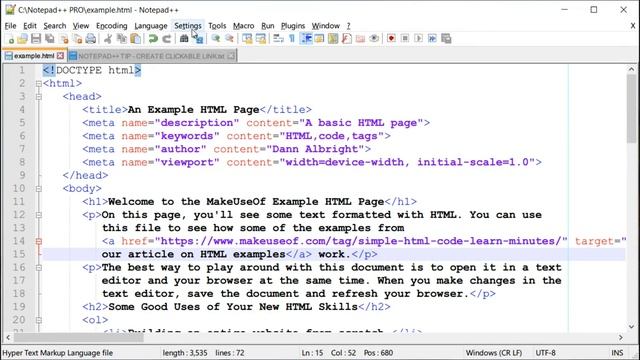Click the scroll down arrow
The width and height of the screenshot is (640, 360).
[631, 327]
